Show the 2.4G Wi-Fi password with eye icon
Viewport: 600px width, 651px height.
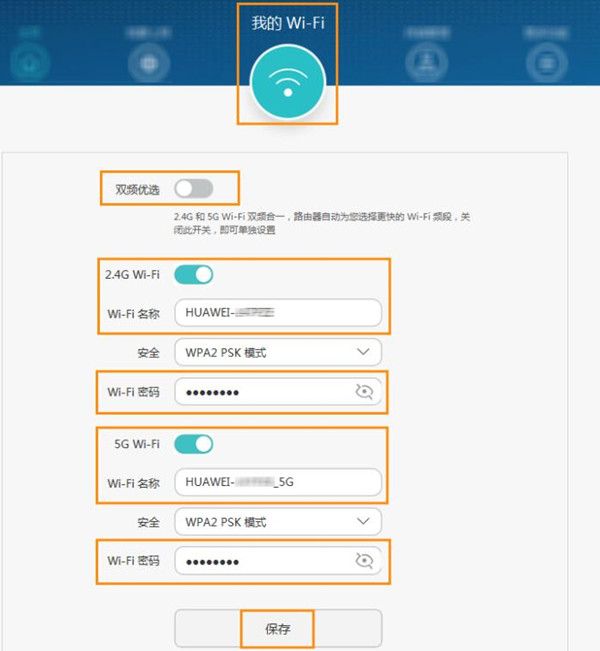pos(364,392)
